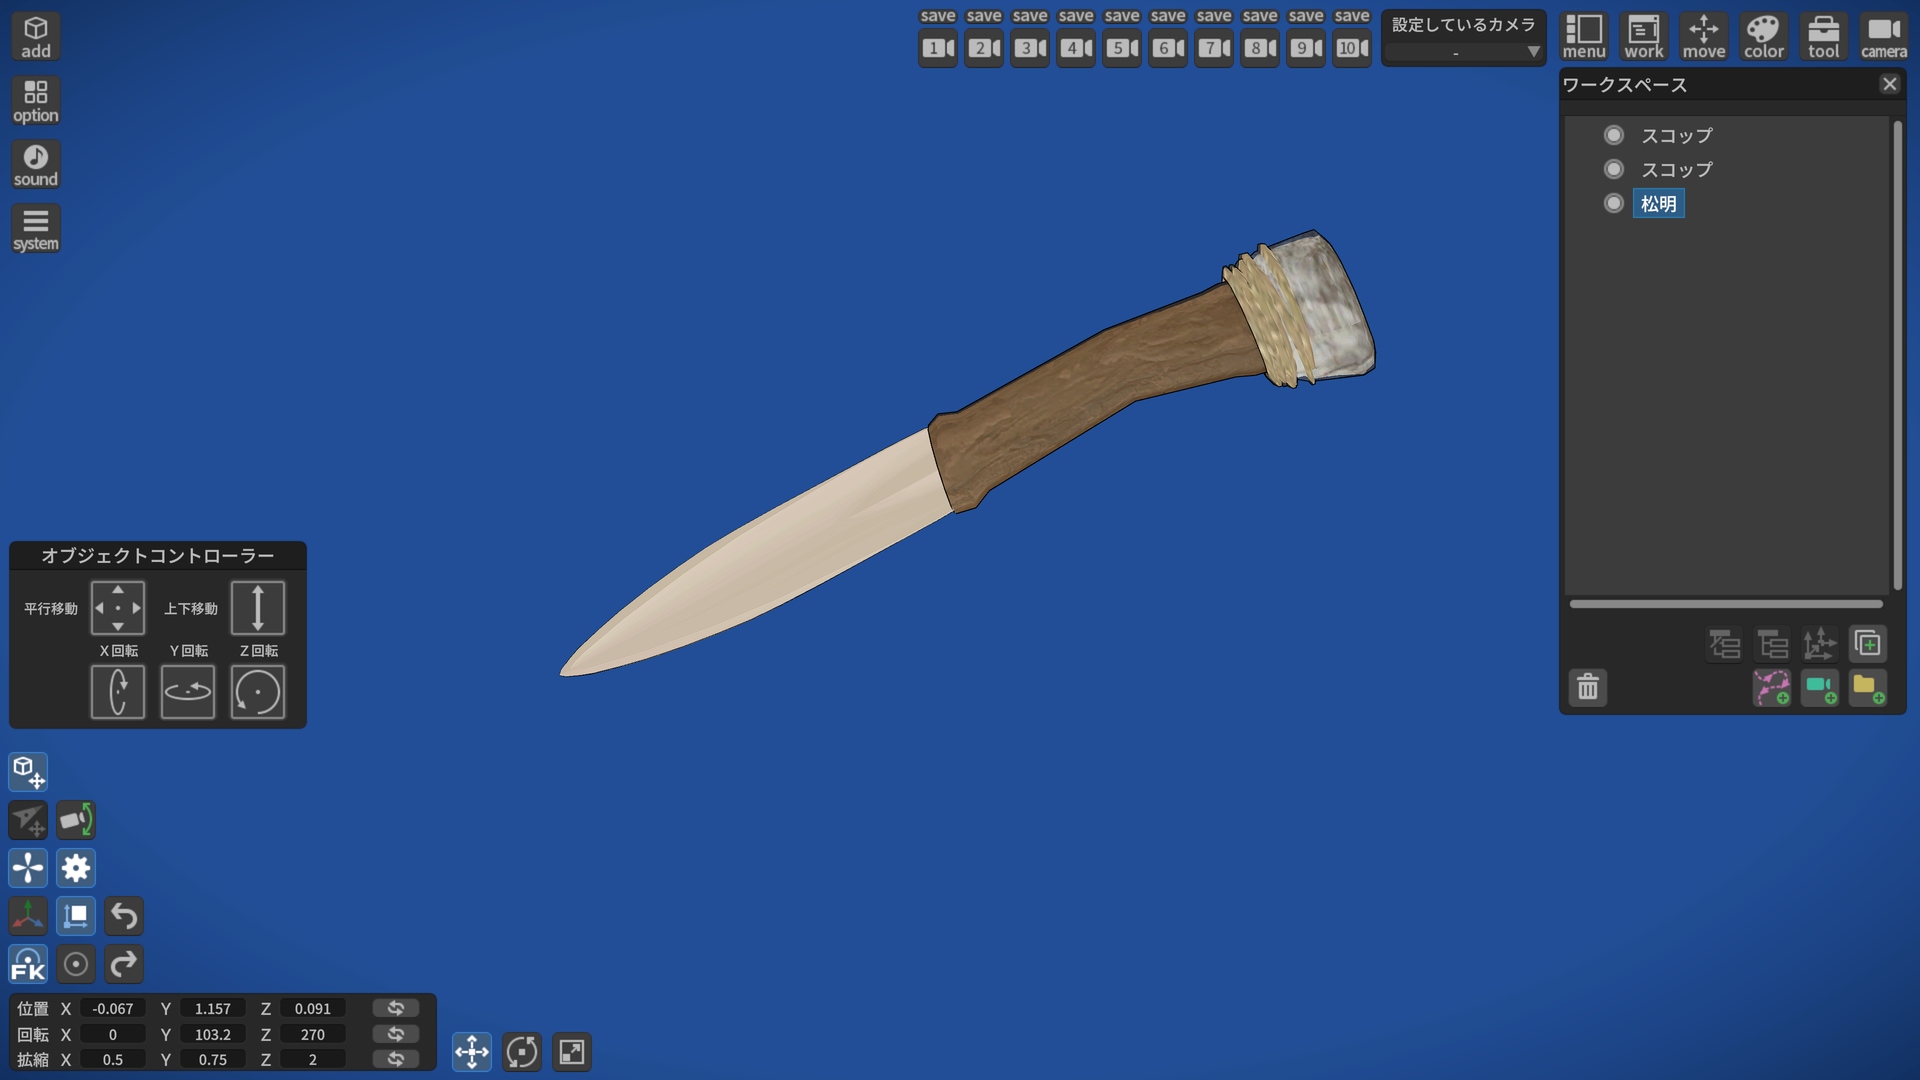Viewport: 1920px width, 1080px height.
Task: Click the undo arrow icon
Action: click(x=124, y=916)
